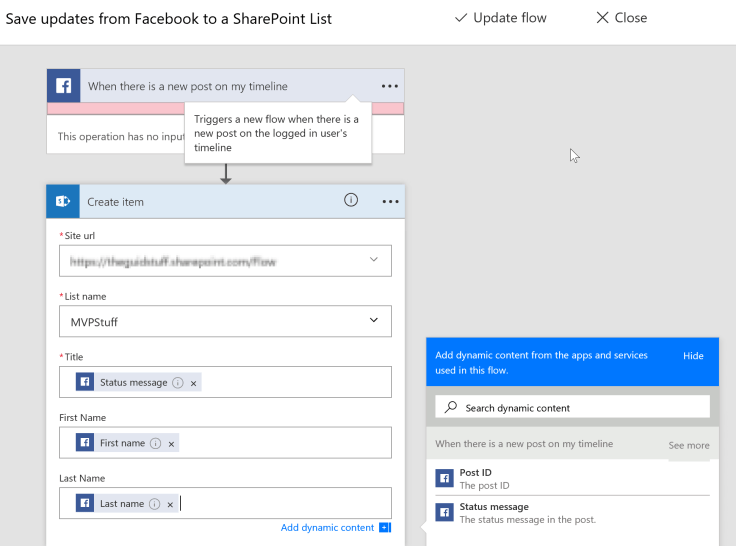
Task: Open trigger card ellipsis menu
Action: 390,86
